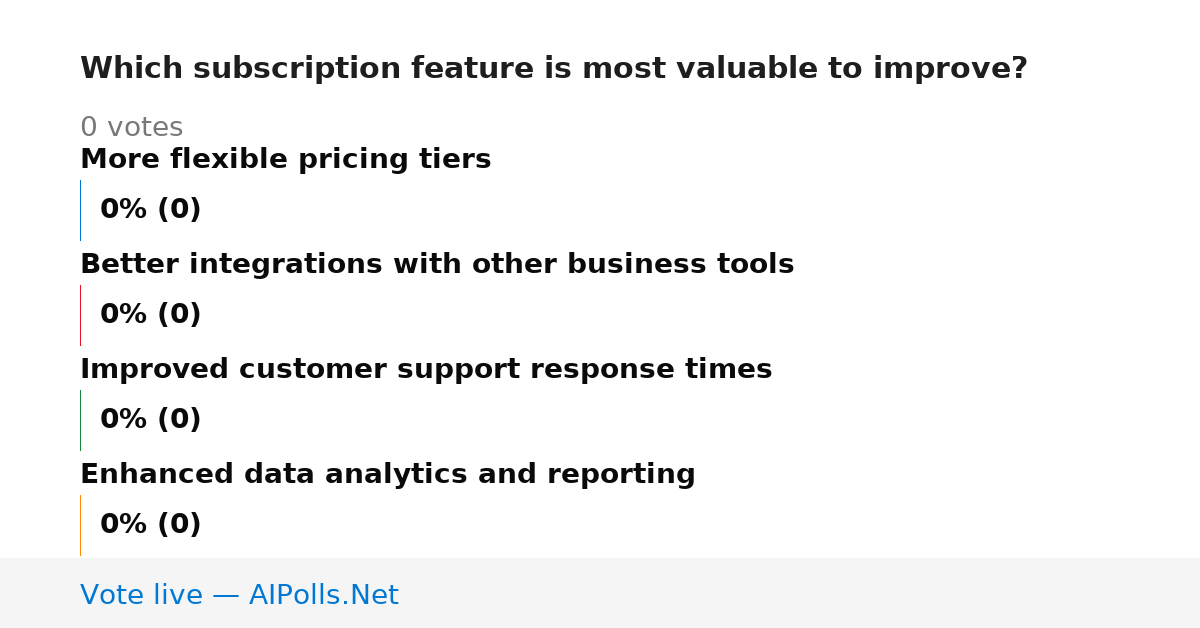Select Better integrations with other business tools
Image resolution: width=1200 pixels, height=628 pixels.
coord(437,265)
